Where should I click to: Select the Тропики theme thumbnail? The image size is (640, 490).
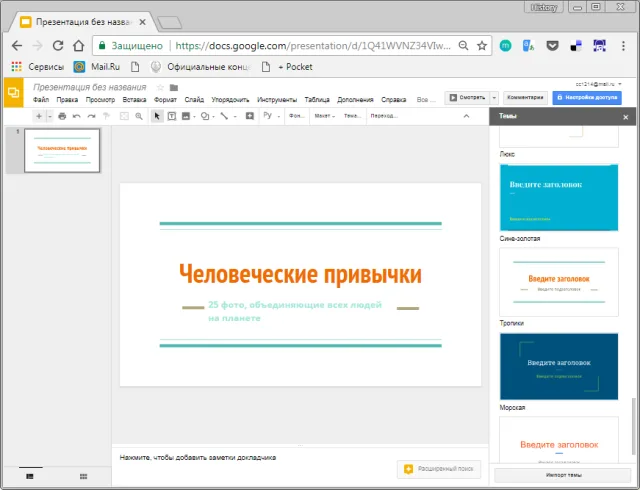tap(559, 282)
